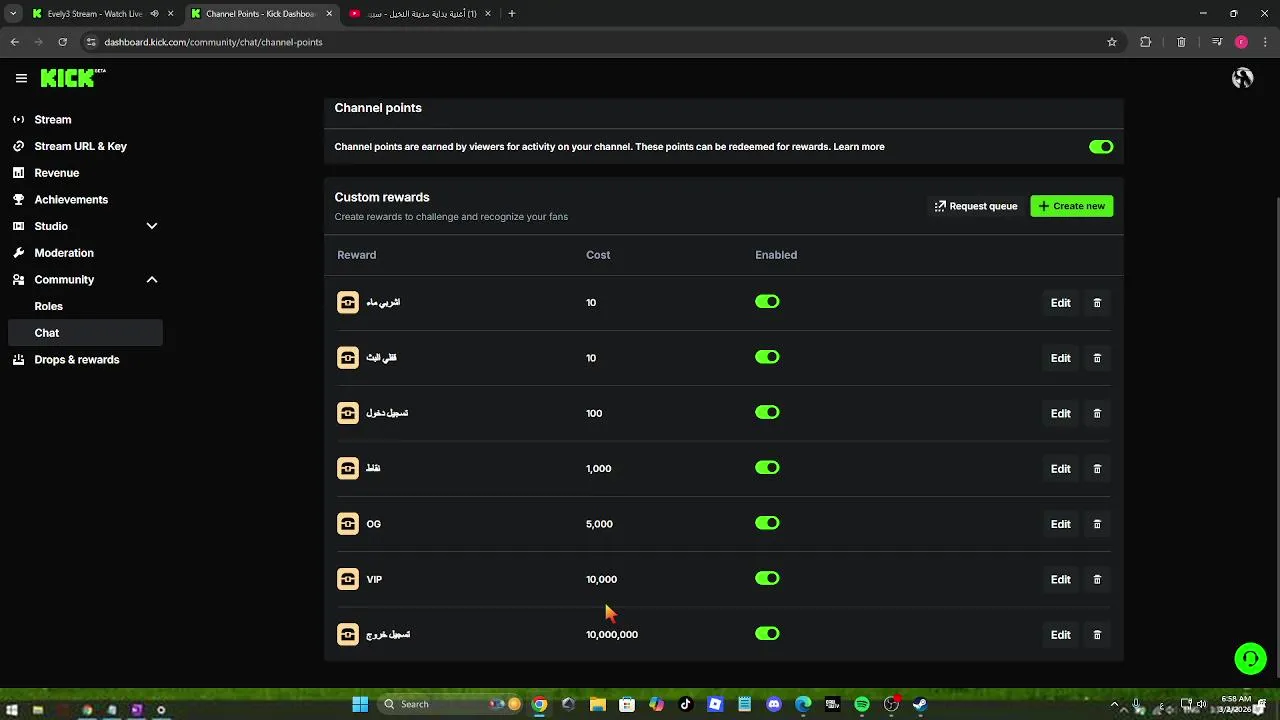Edit the VIP reward
Image resolution: width=1280 pixels, height=720 pixels.
1061,579
